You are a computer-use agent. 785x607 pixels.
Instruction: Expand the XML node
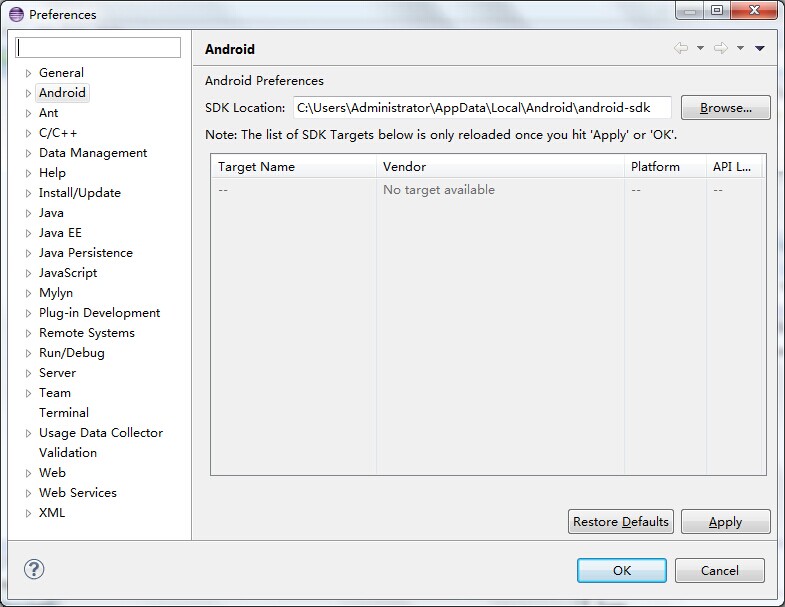tap(29, 513)
